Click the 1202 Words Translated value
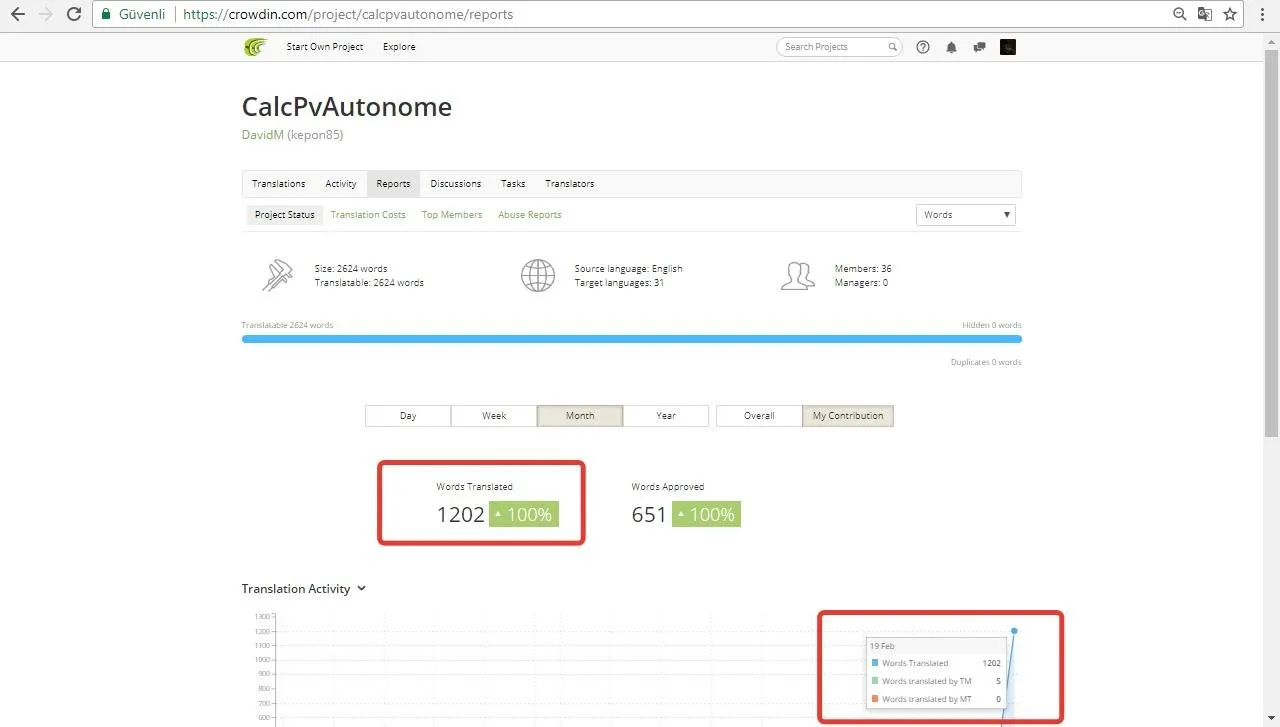 tap(461, 515)
